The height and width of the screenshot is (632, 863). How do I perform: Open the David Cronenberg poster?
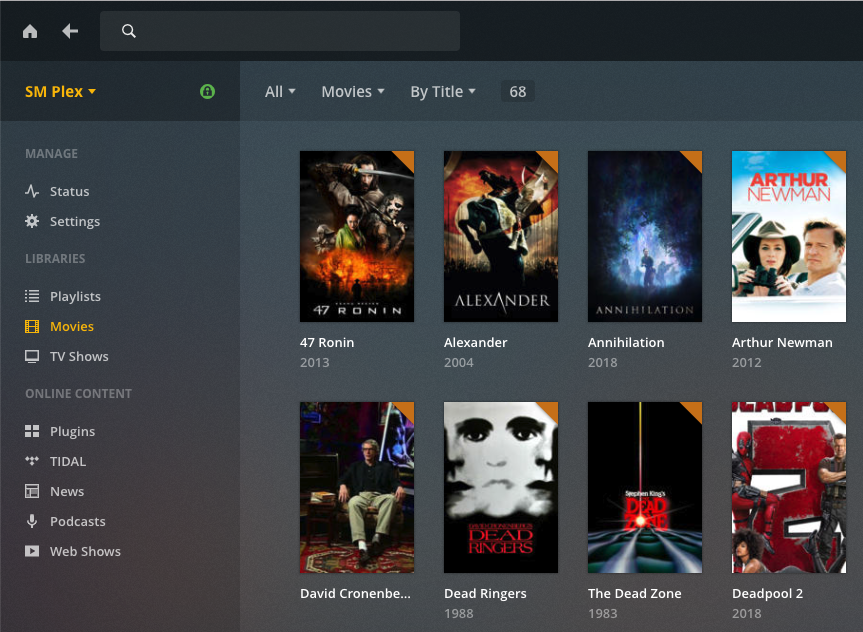(x=357, y=487)
